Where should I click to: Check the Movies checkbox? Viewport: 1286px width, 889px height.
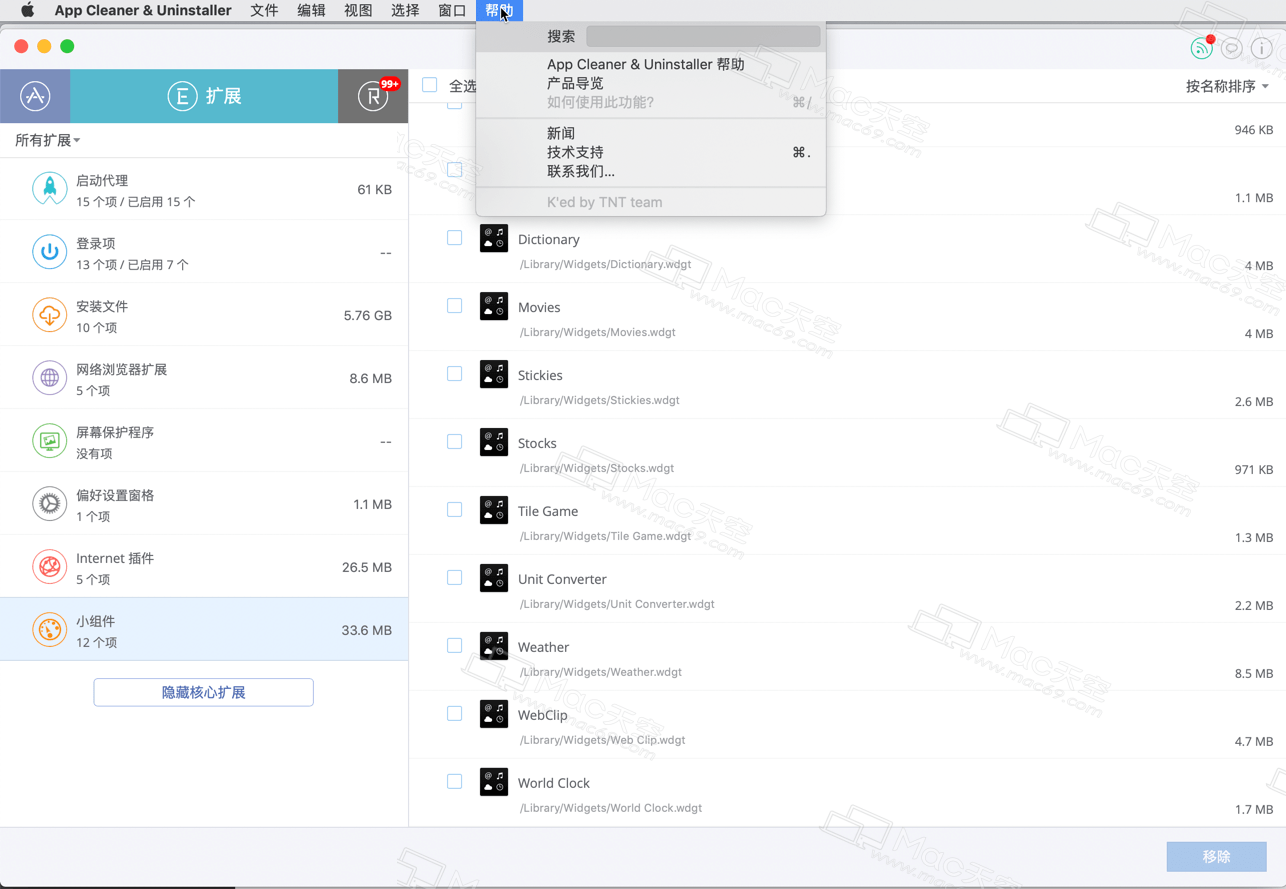(454, 306)
